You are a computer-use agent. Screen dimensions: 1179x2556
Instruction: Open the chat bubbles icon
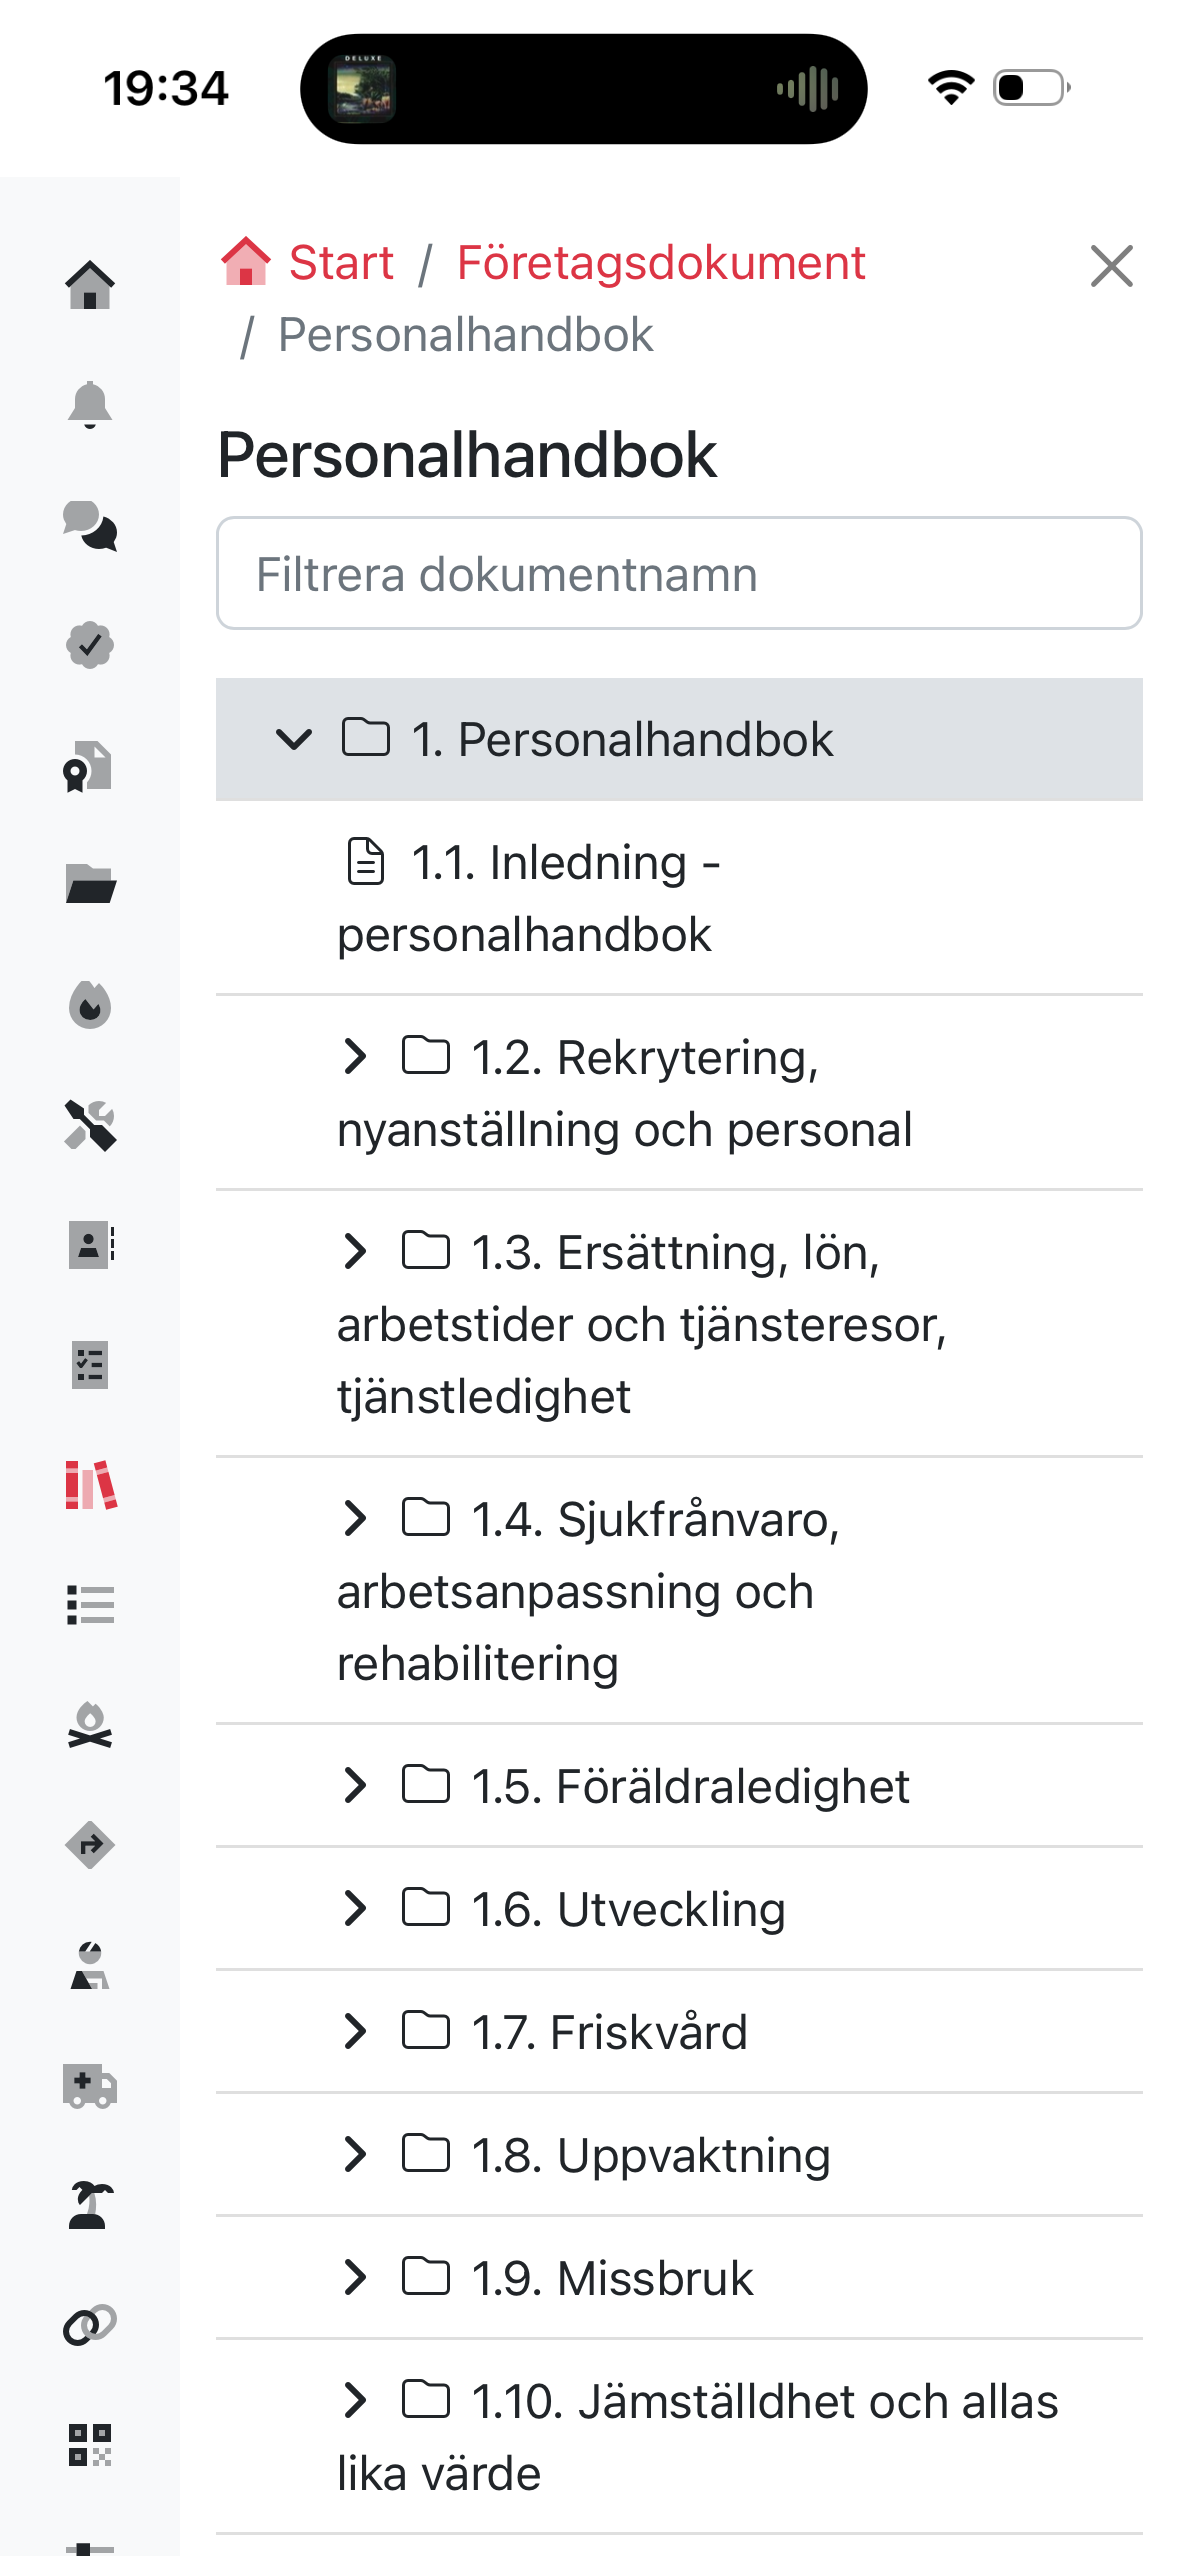pyautogui.click(x=90, y=525)
